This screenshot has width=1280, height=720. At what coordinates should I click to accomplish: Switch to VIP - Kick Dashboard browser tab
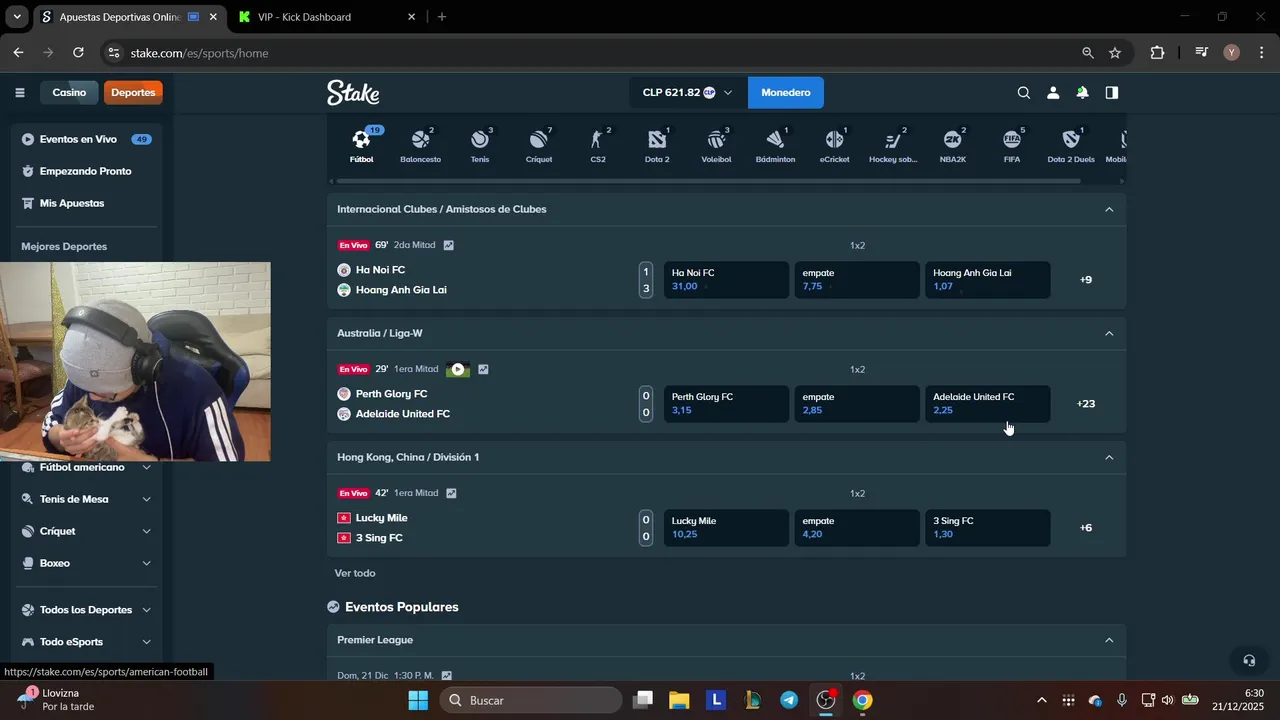(328, 17)
